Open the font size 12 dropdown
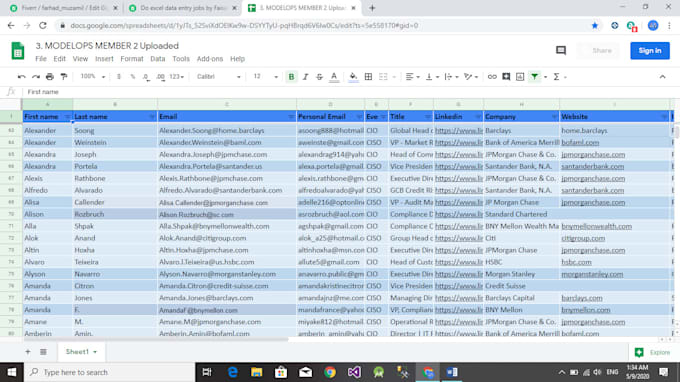 (265, 77)
